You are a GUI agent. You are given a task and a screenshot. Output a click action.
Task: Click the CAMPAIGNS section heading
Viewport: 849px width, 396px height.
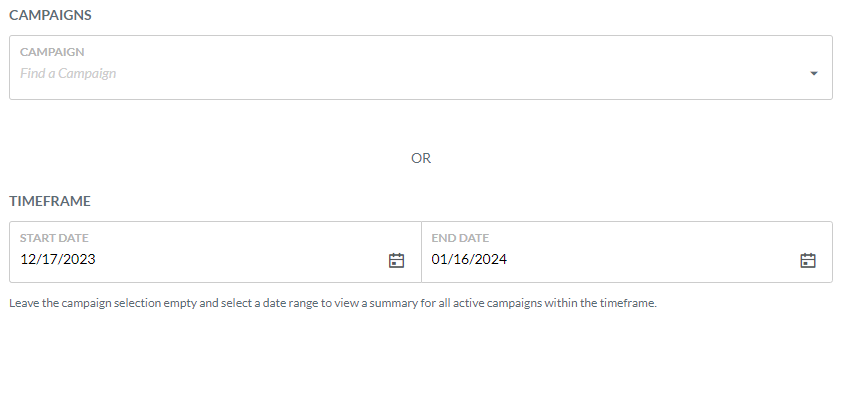point(50,15)
